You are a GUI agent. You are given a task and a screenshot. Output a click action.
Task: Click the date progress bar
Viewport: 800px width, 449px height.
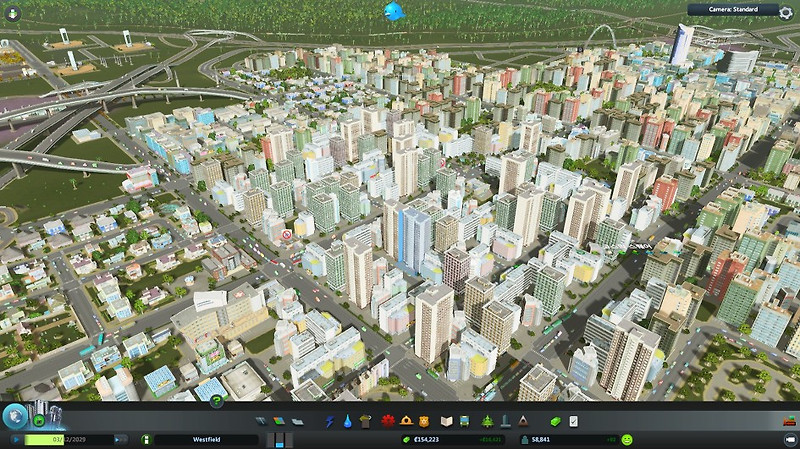69,439
